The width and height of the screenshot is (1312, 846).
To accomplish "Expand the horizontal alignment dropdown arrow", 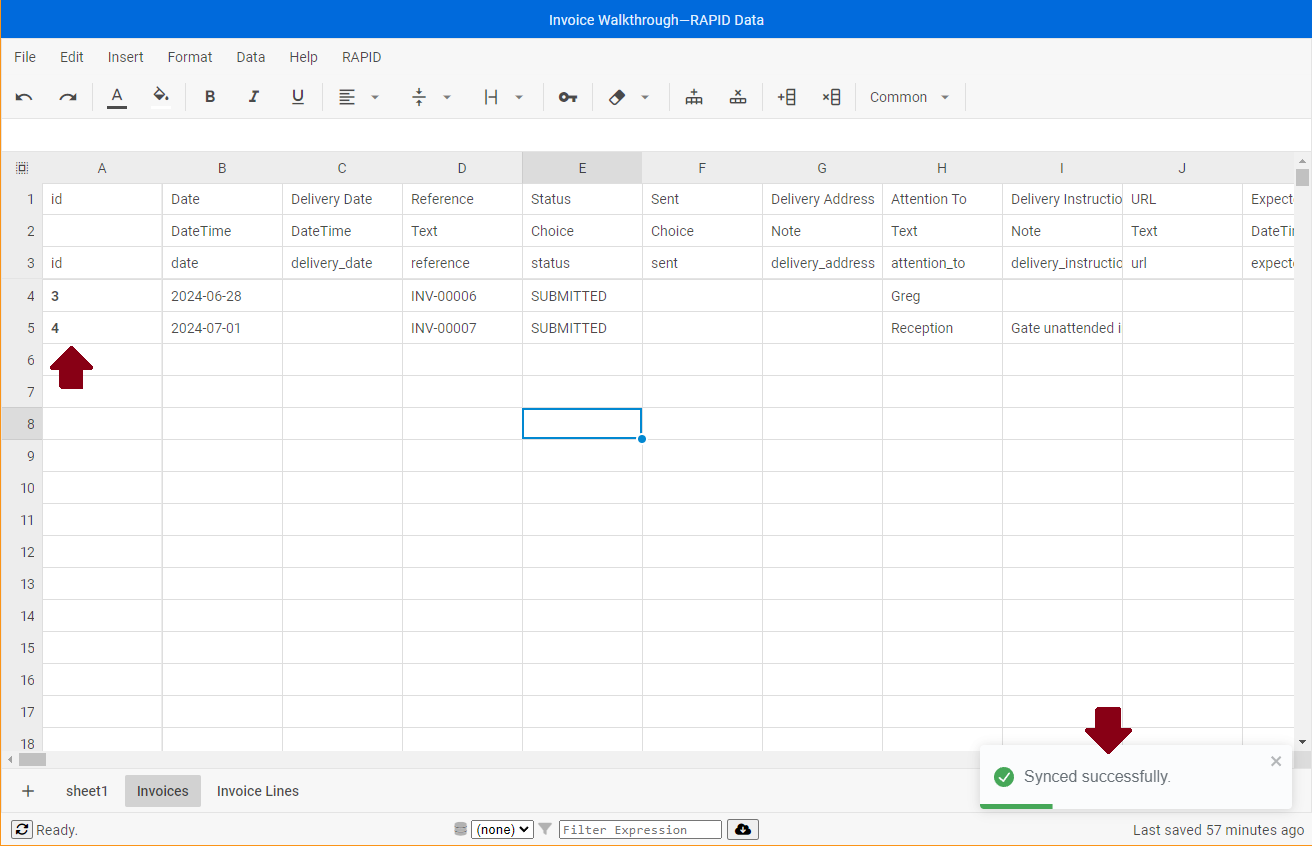I will [375, 97].
